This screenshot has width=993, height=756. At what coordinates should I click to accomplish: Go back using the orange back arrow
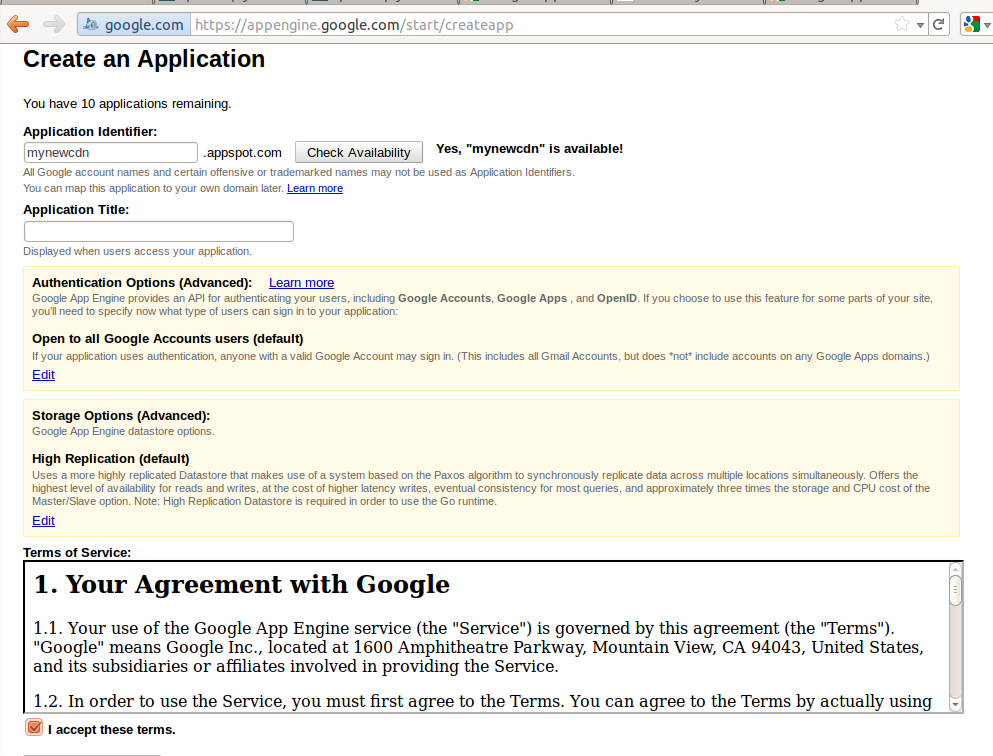(x=18, y=25)
